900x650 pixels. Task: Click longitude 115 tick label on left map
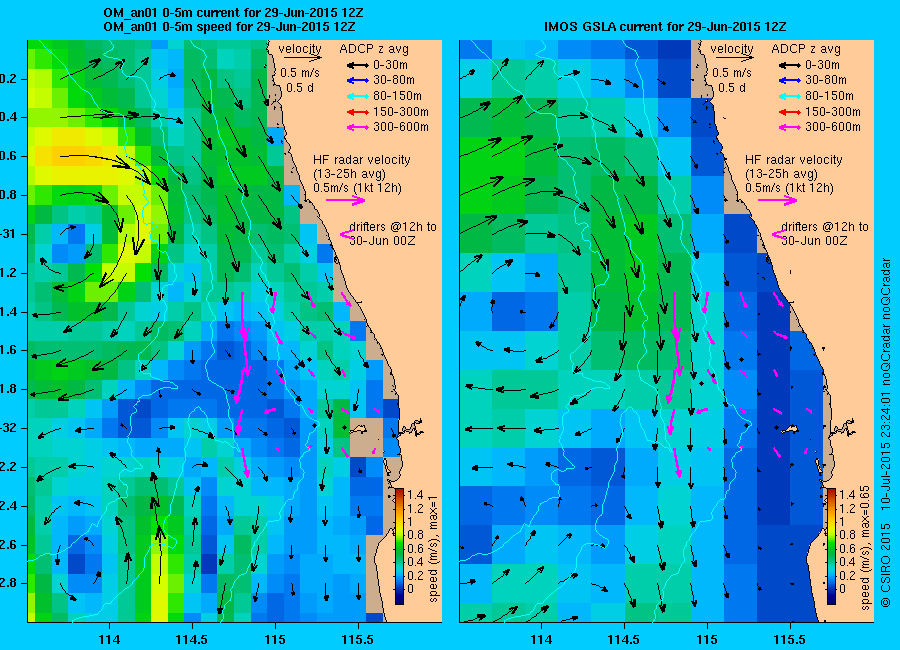tap(275, 640)
